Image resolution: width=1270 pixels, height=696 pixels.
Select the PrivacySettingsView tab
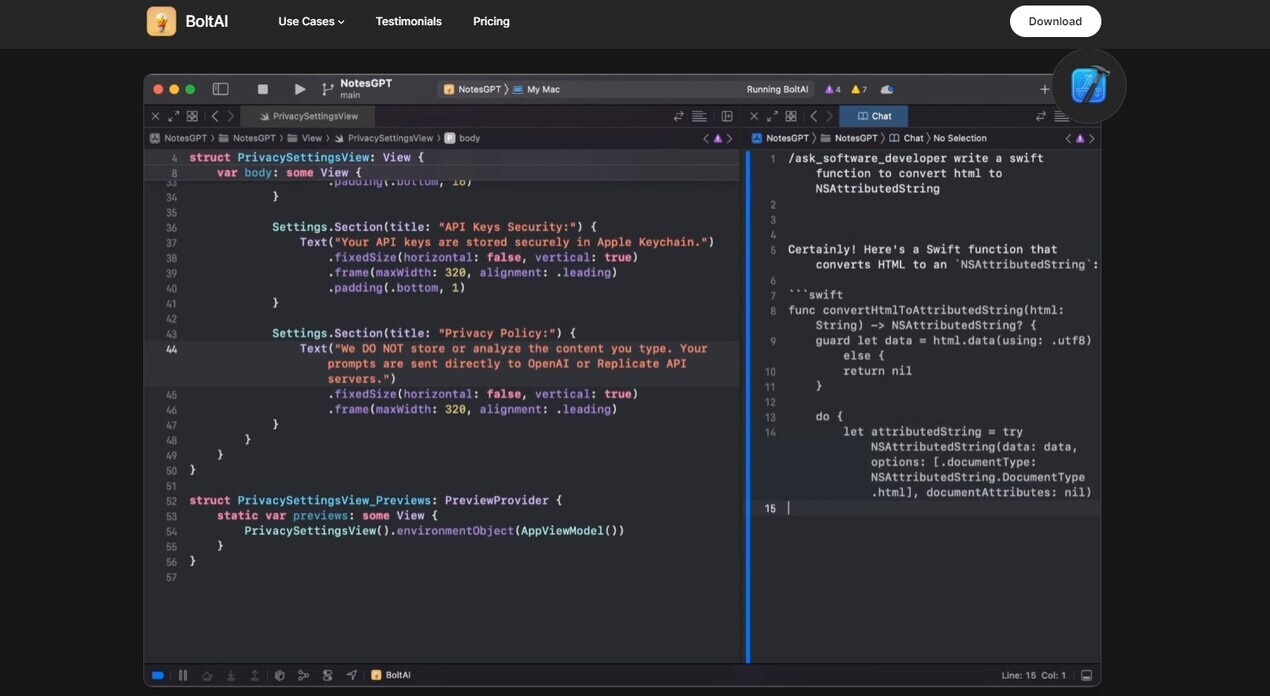(309, 116)
